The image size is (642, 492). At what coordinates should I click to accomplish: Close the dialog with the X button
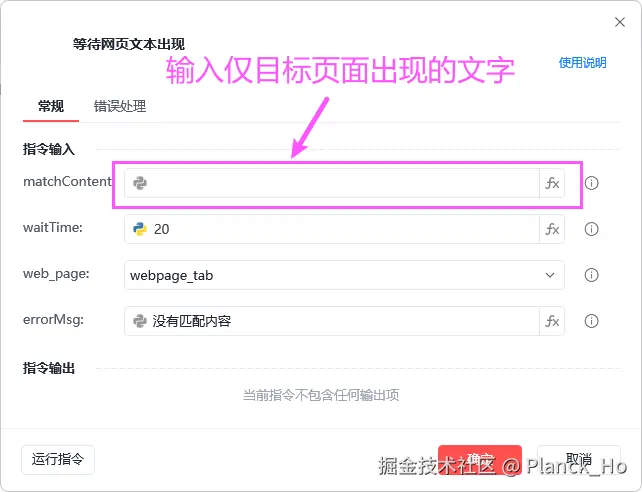tap(620, 22)
